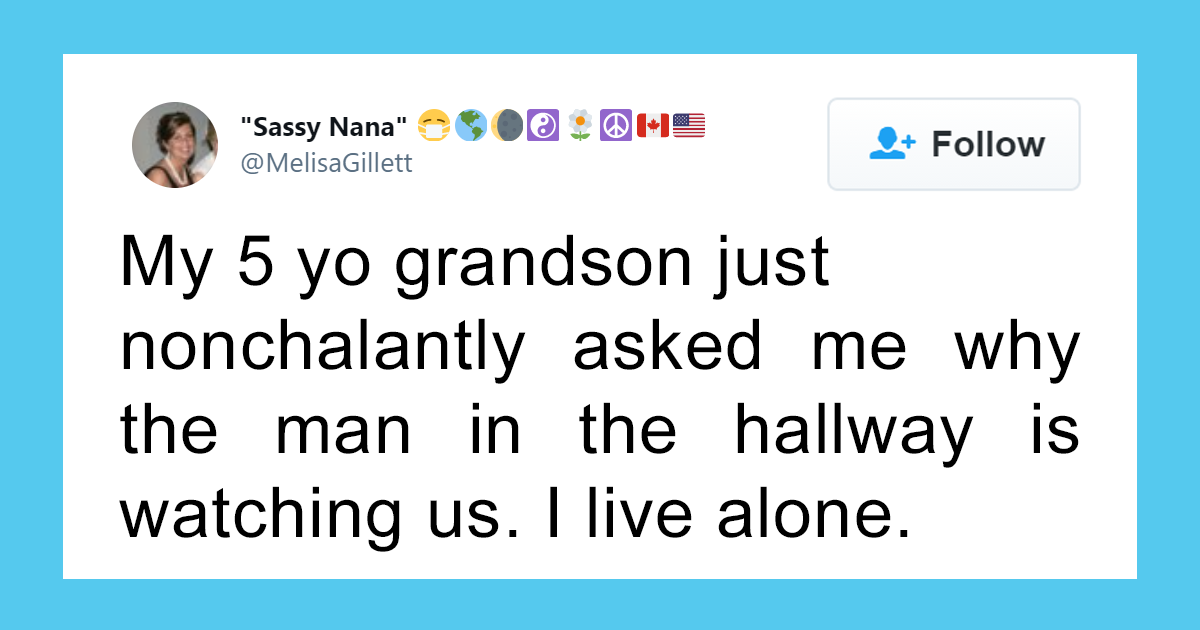1200x630 pixels.
Task: Open the @MelisaGillett handle link
Action: pos(326,163)
